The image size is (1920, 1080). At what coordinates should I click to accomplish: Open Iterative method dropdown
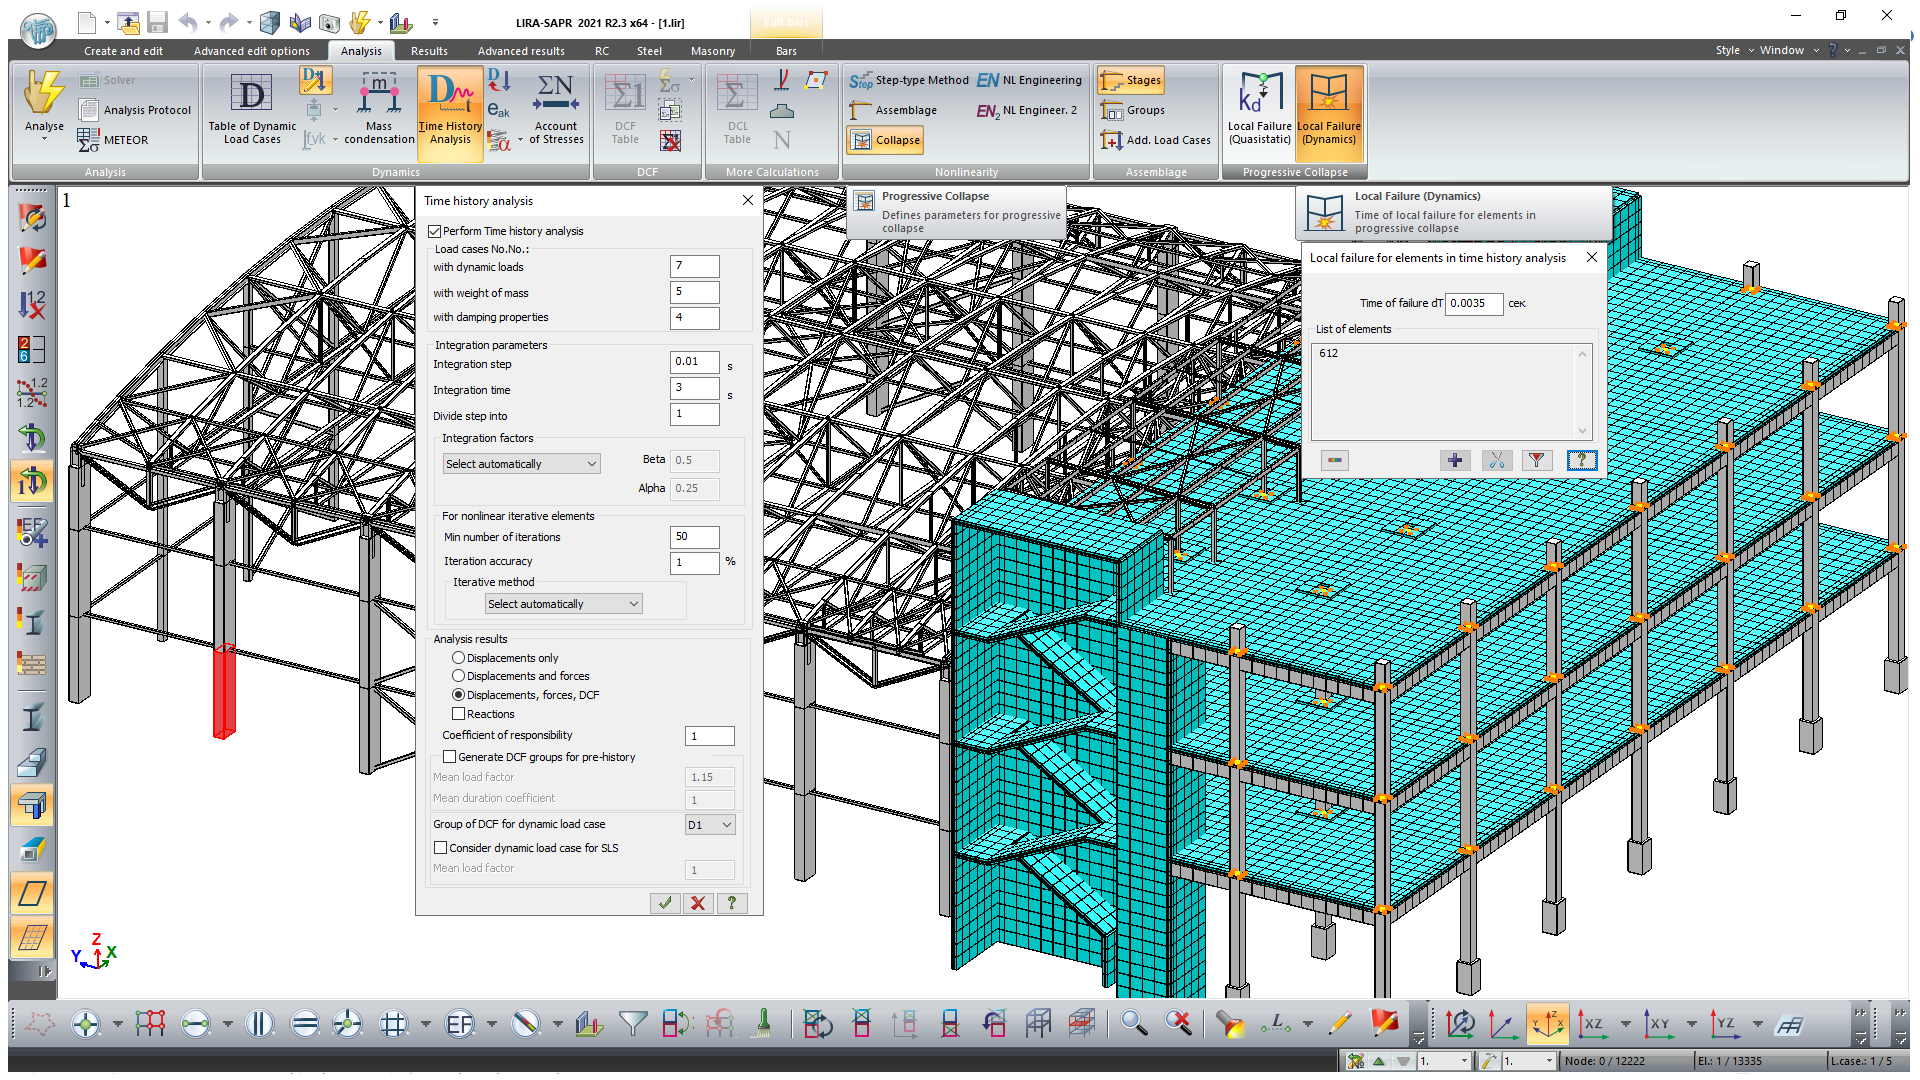tap(563, 604)
